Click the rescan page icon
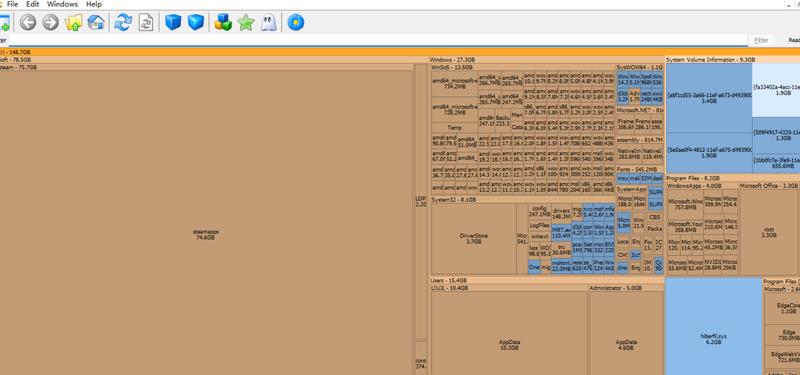Viewport: 800px width, 375px height. 146,22
